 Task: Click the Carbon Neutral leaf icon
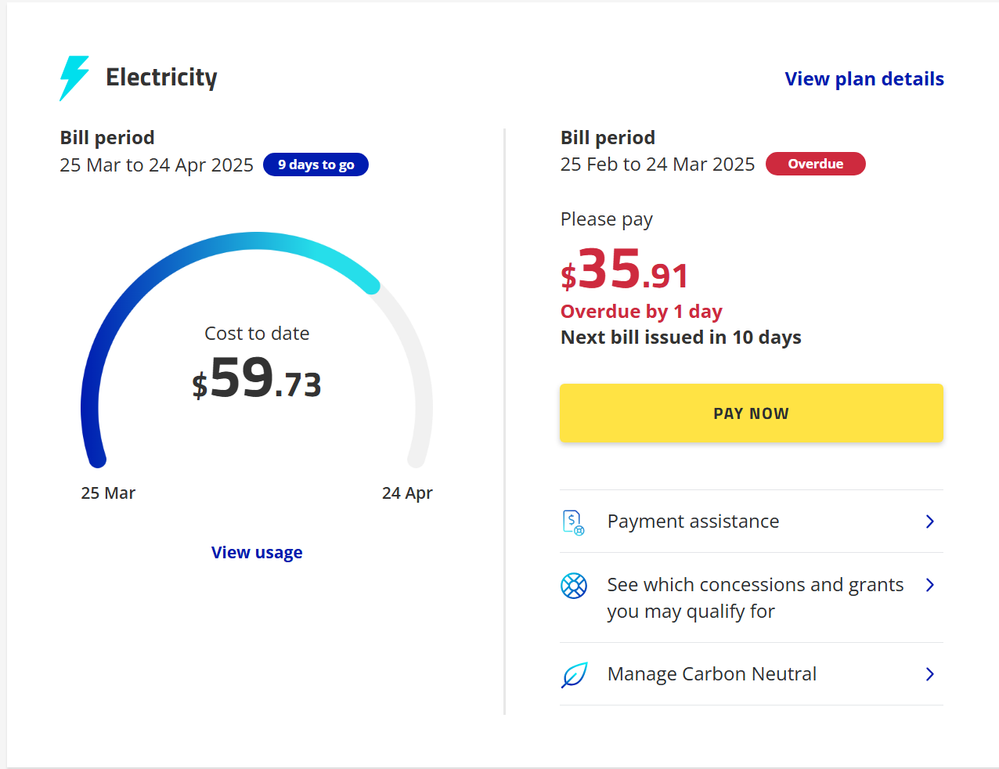pyautogui.click(x=574, y=675)
